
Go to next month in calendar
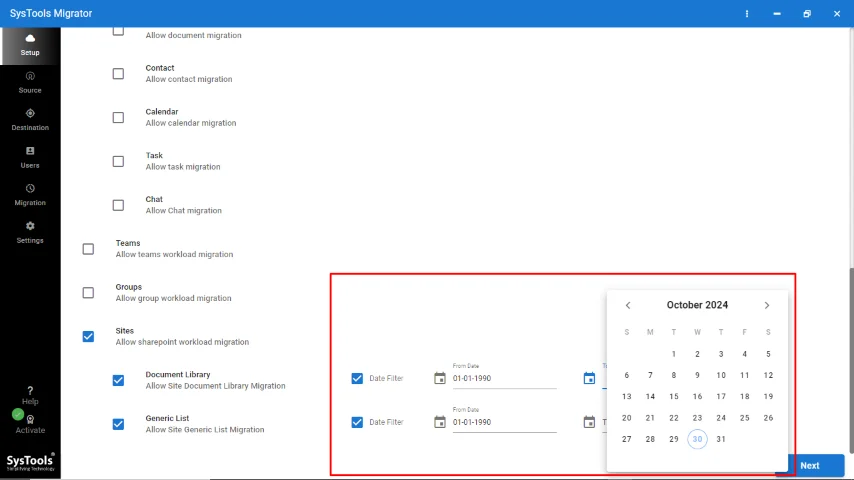click(767, 305)
